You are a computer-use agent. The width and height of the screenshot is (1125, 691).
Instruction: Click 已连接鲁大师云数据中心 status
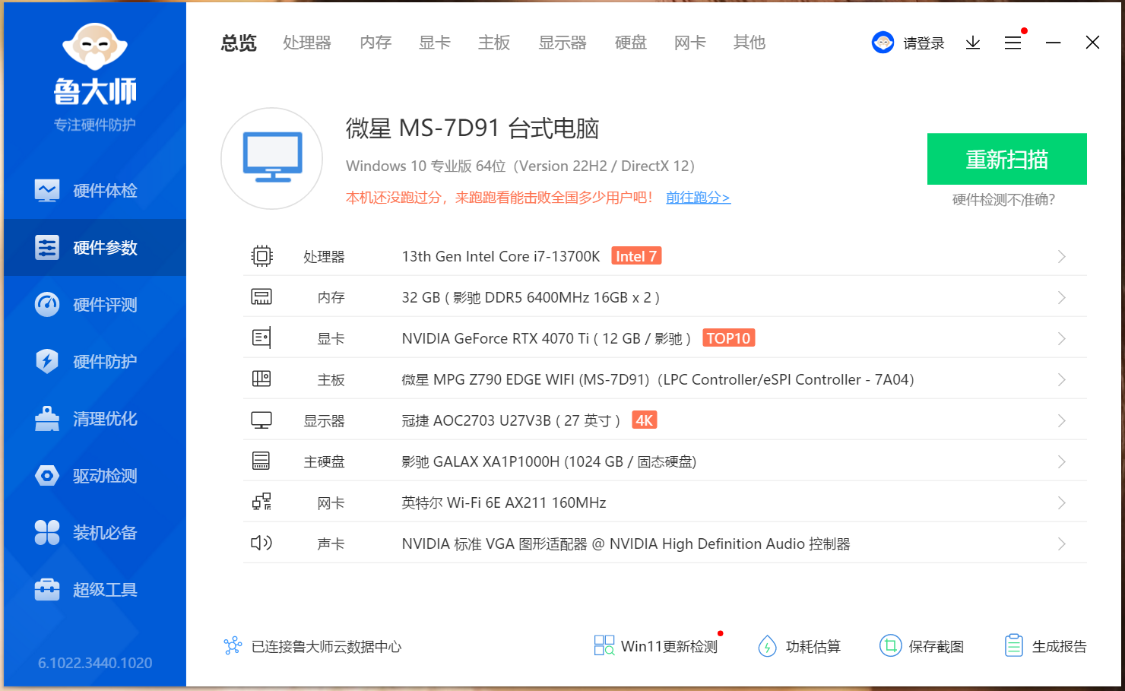312,647
